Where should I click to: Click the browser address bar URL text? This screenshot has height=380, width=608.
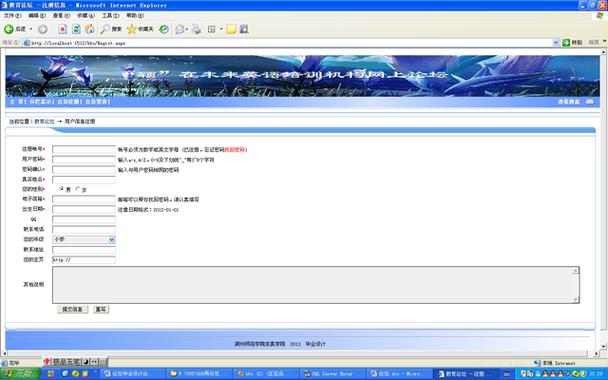click(x=78, y=43)
